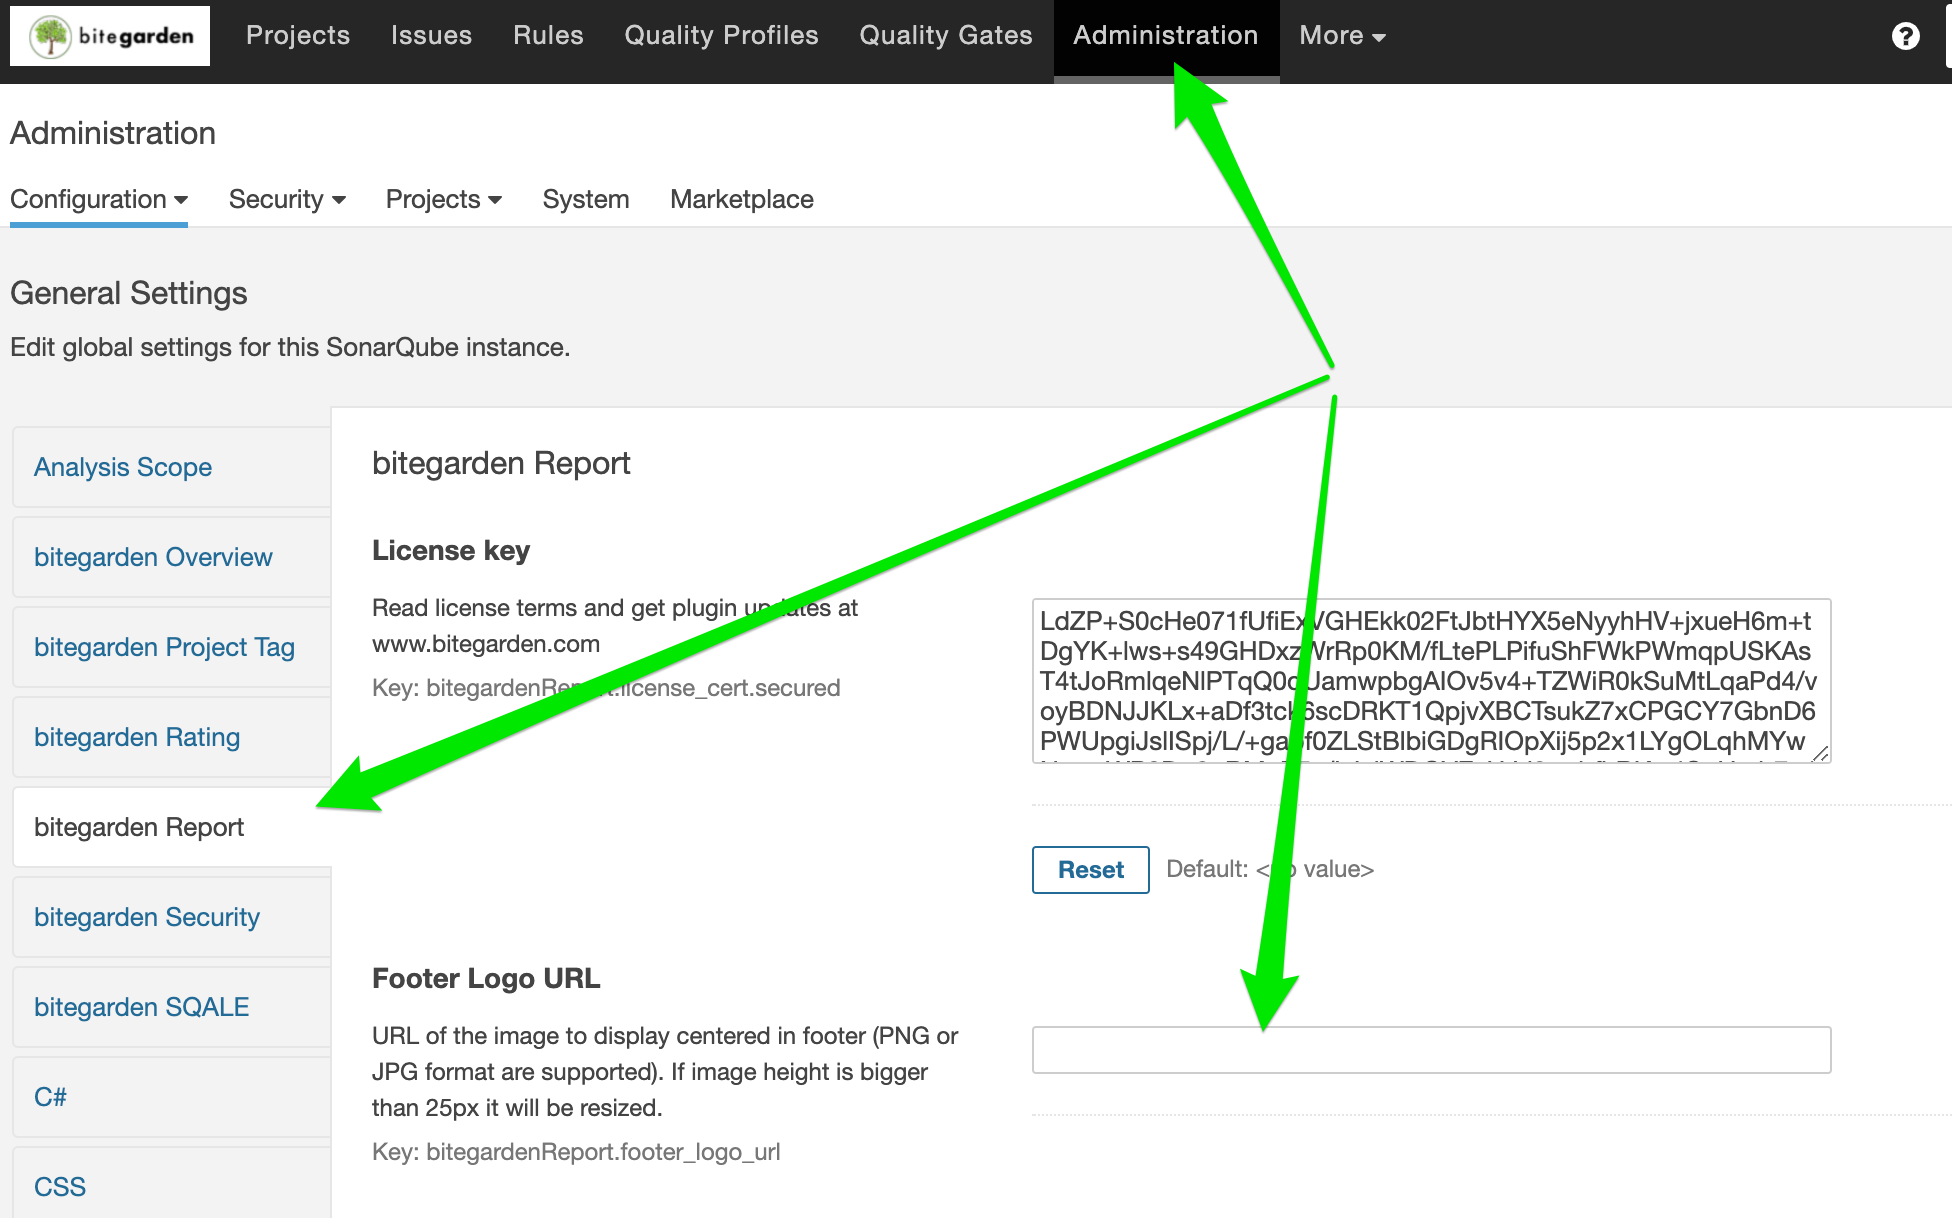Open the Rules page
The height and width of the screenshot is (1218, 1952).
(548, 36)
